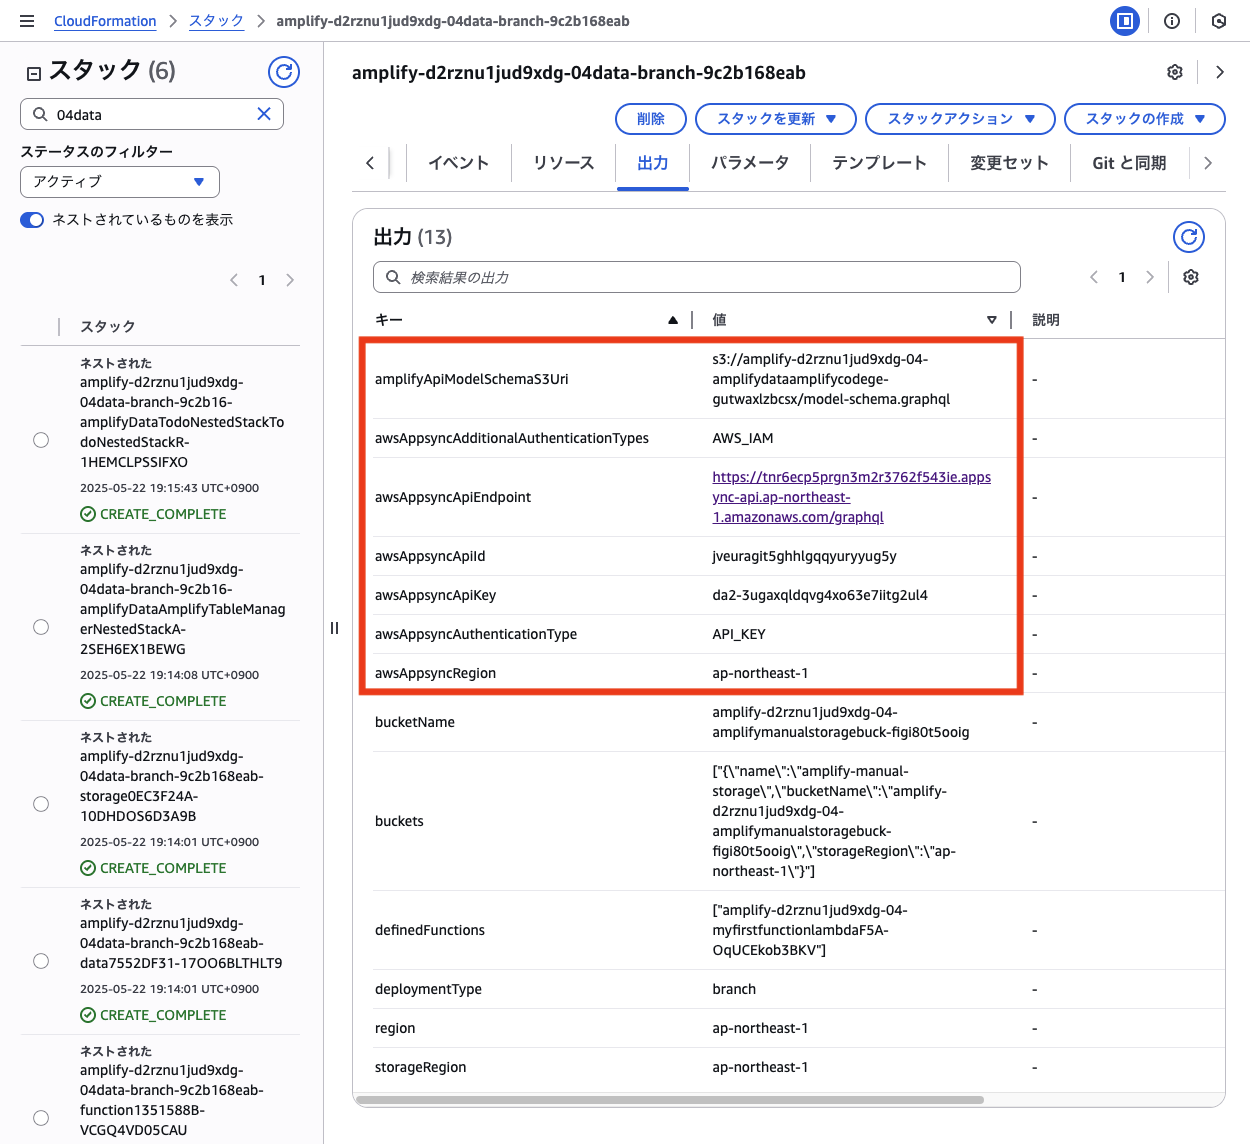The height and width of the screenshot is (1144, 1250).
Task: Open the スタックを更新 dropdown
Action: (x=776, y=119)
